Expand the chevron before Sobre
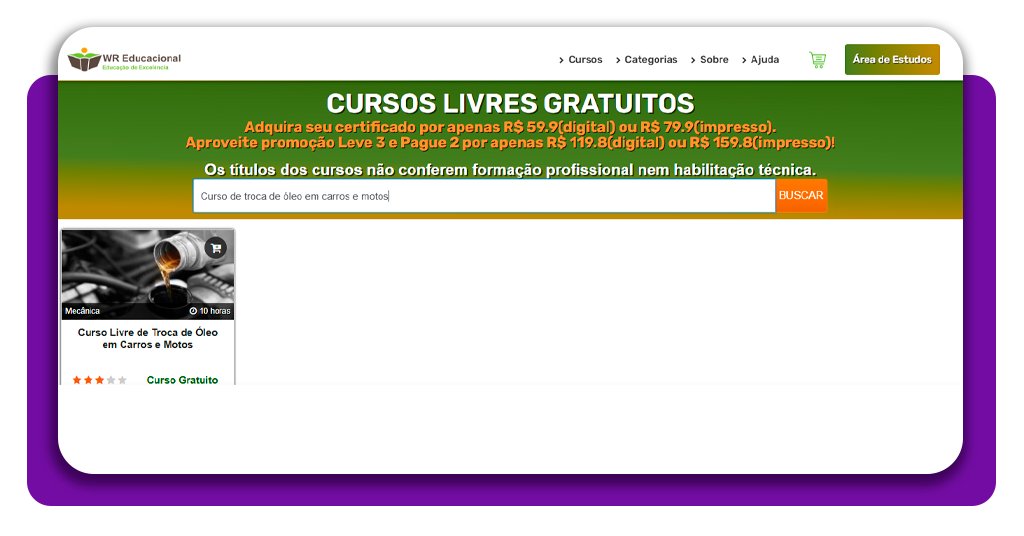 (693, 60)
